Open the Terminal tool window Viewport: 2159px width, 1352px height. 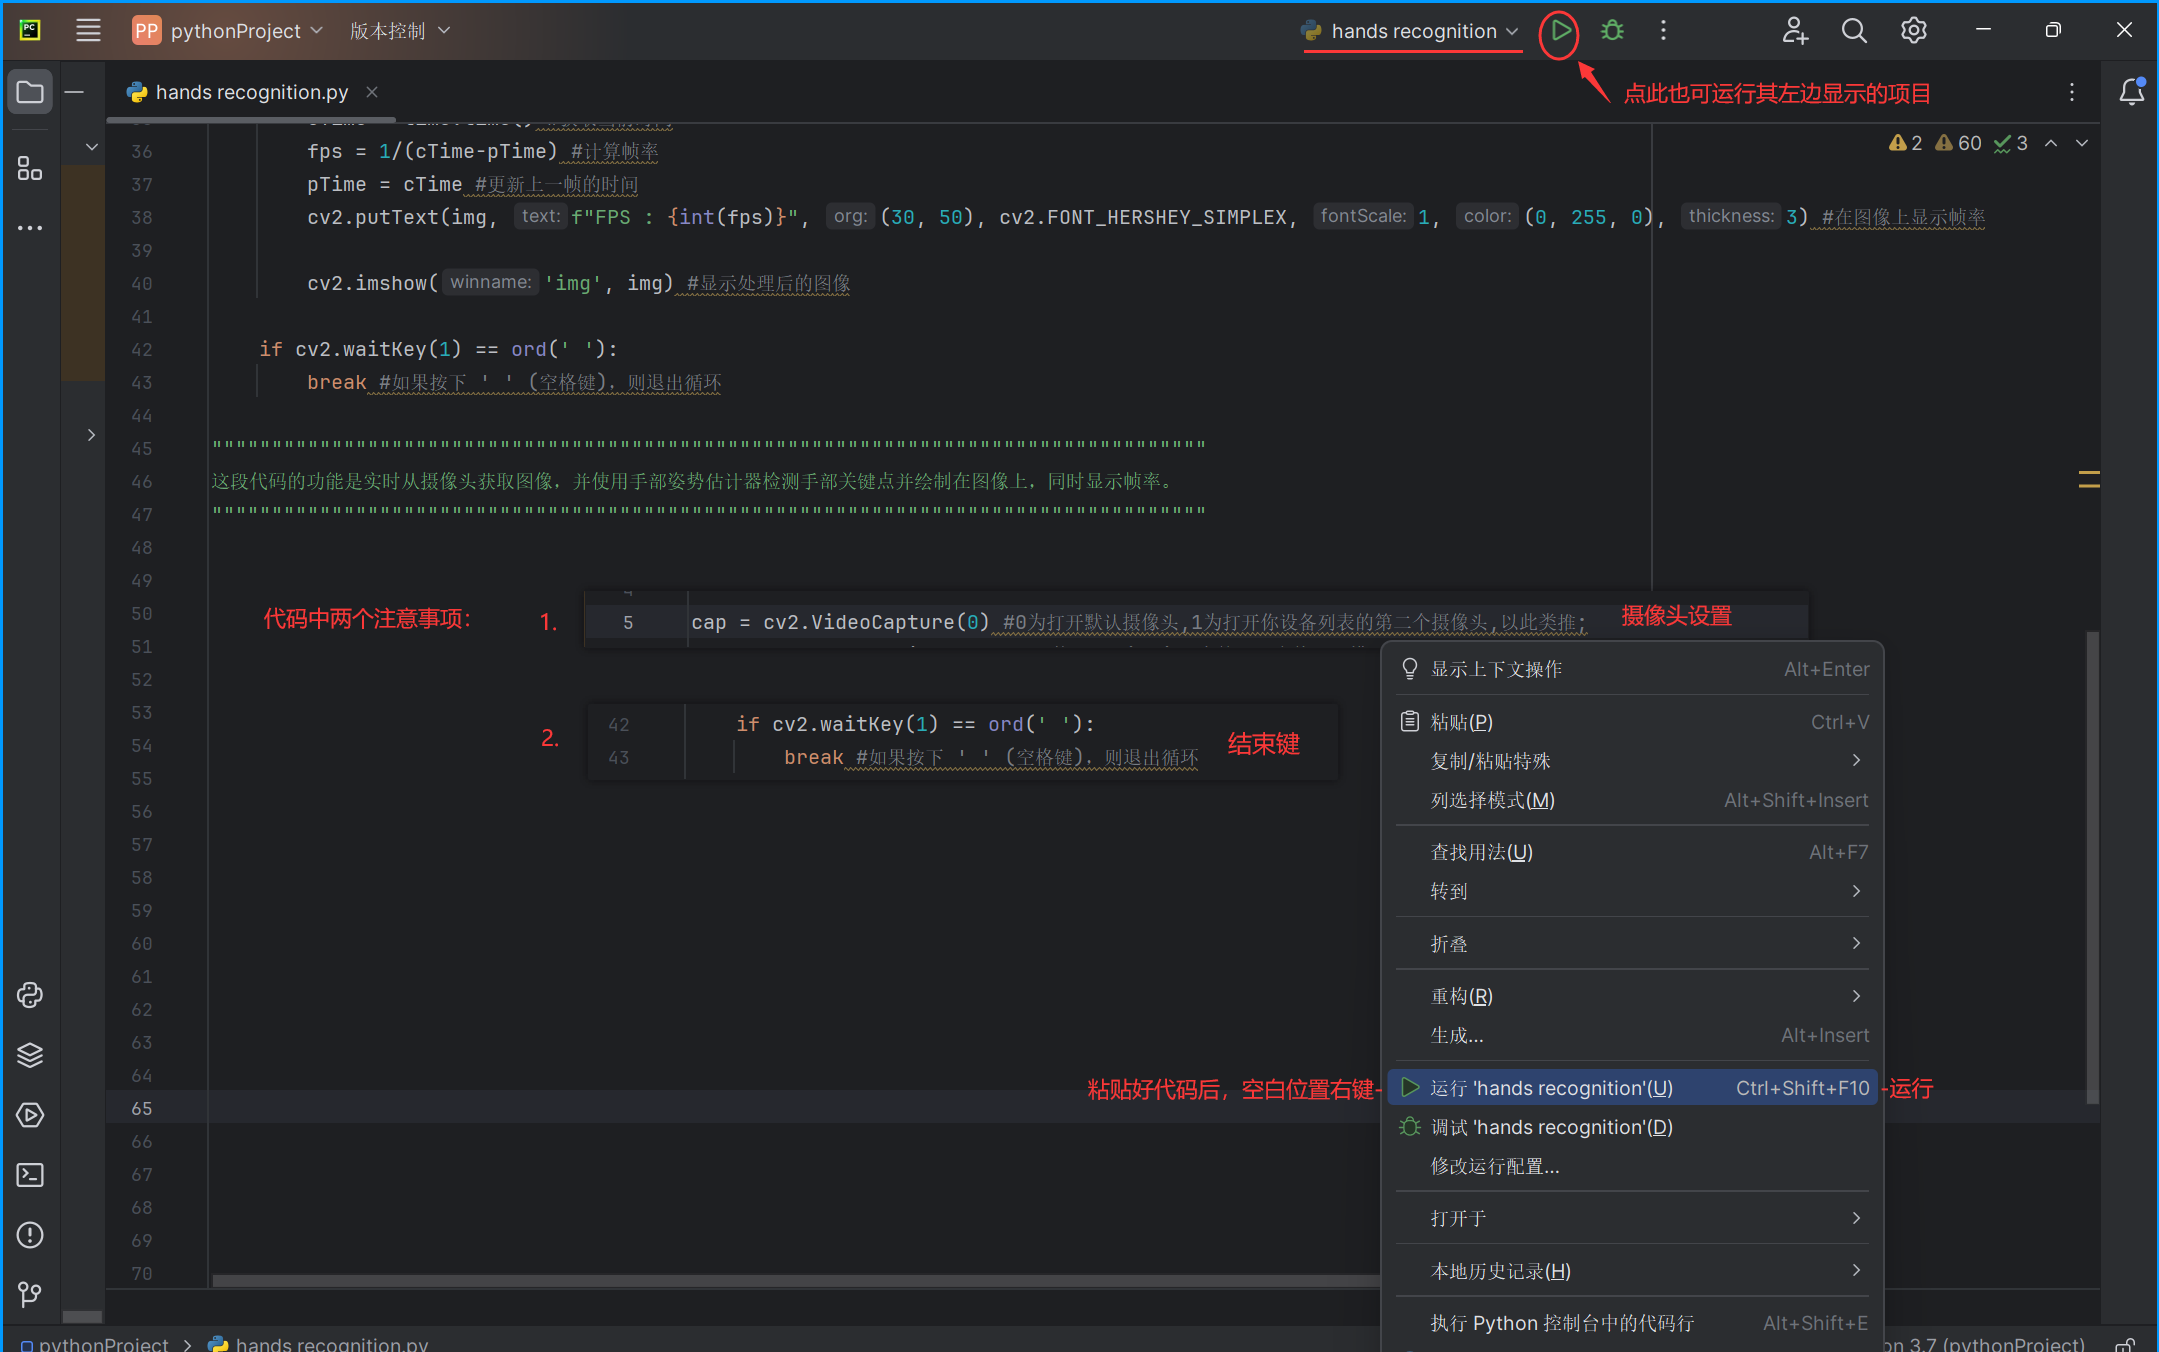30,1175
